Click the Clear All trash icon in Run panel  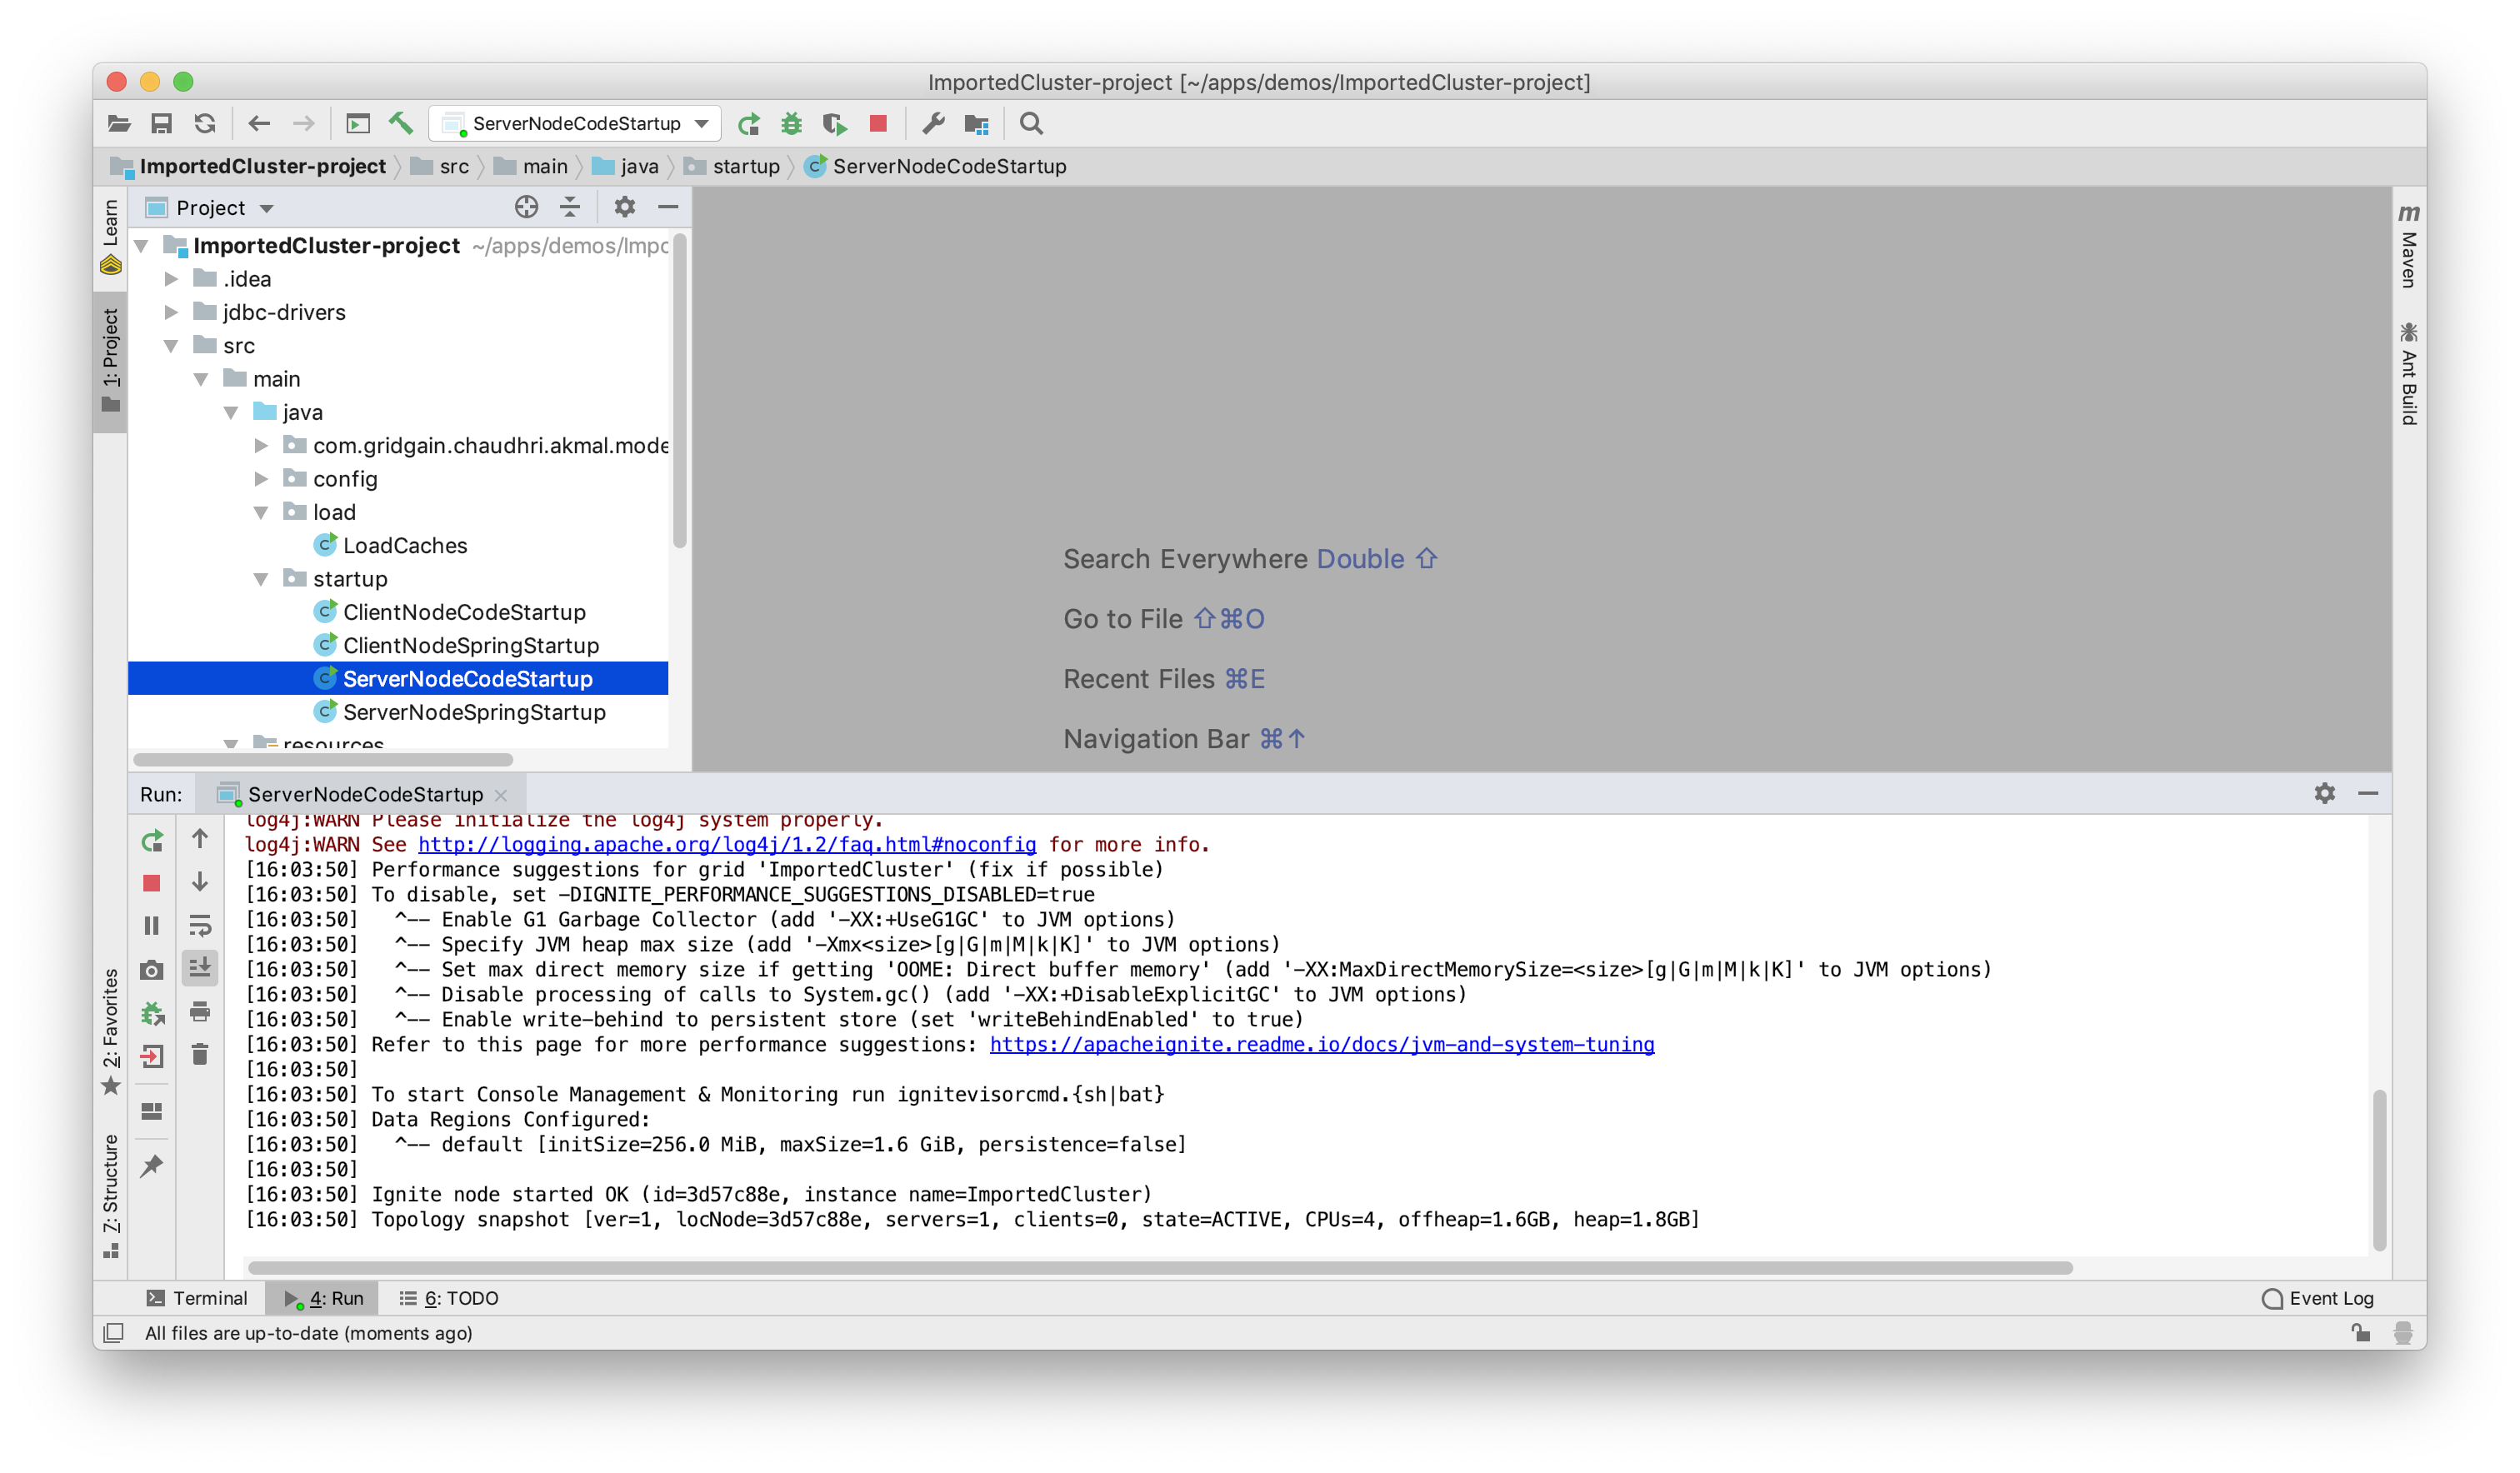click(x=200, y=1054)
